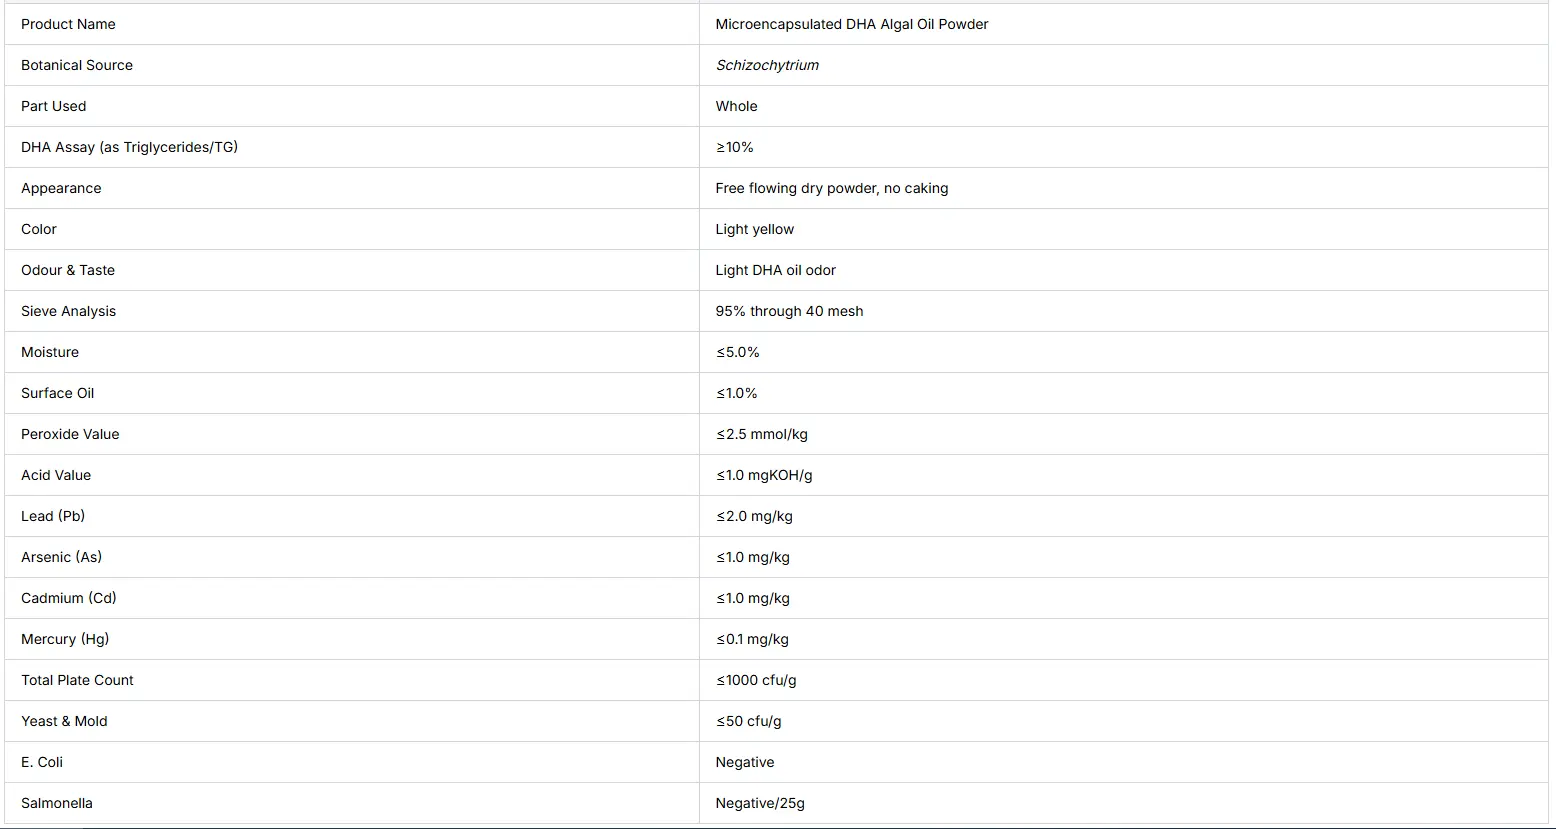This screenshot has height=829, width=1556.
Task: Click the DHA Assay (as Triglycerides/TG) cell
Action: (x=352, y=147)
